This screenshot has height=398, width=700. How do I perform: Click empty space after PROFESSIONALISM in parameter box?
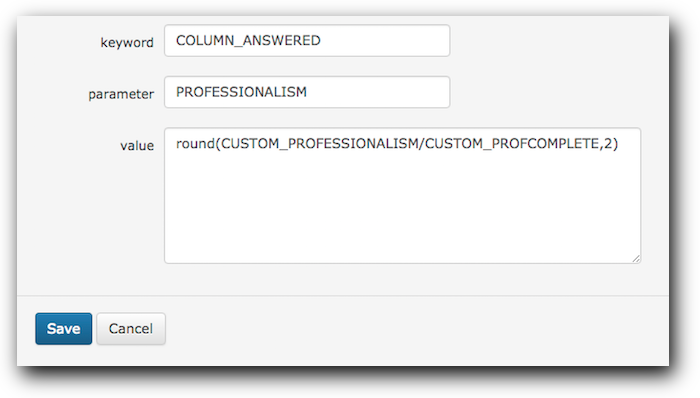tap(377, 92)
